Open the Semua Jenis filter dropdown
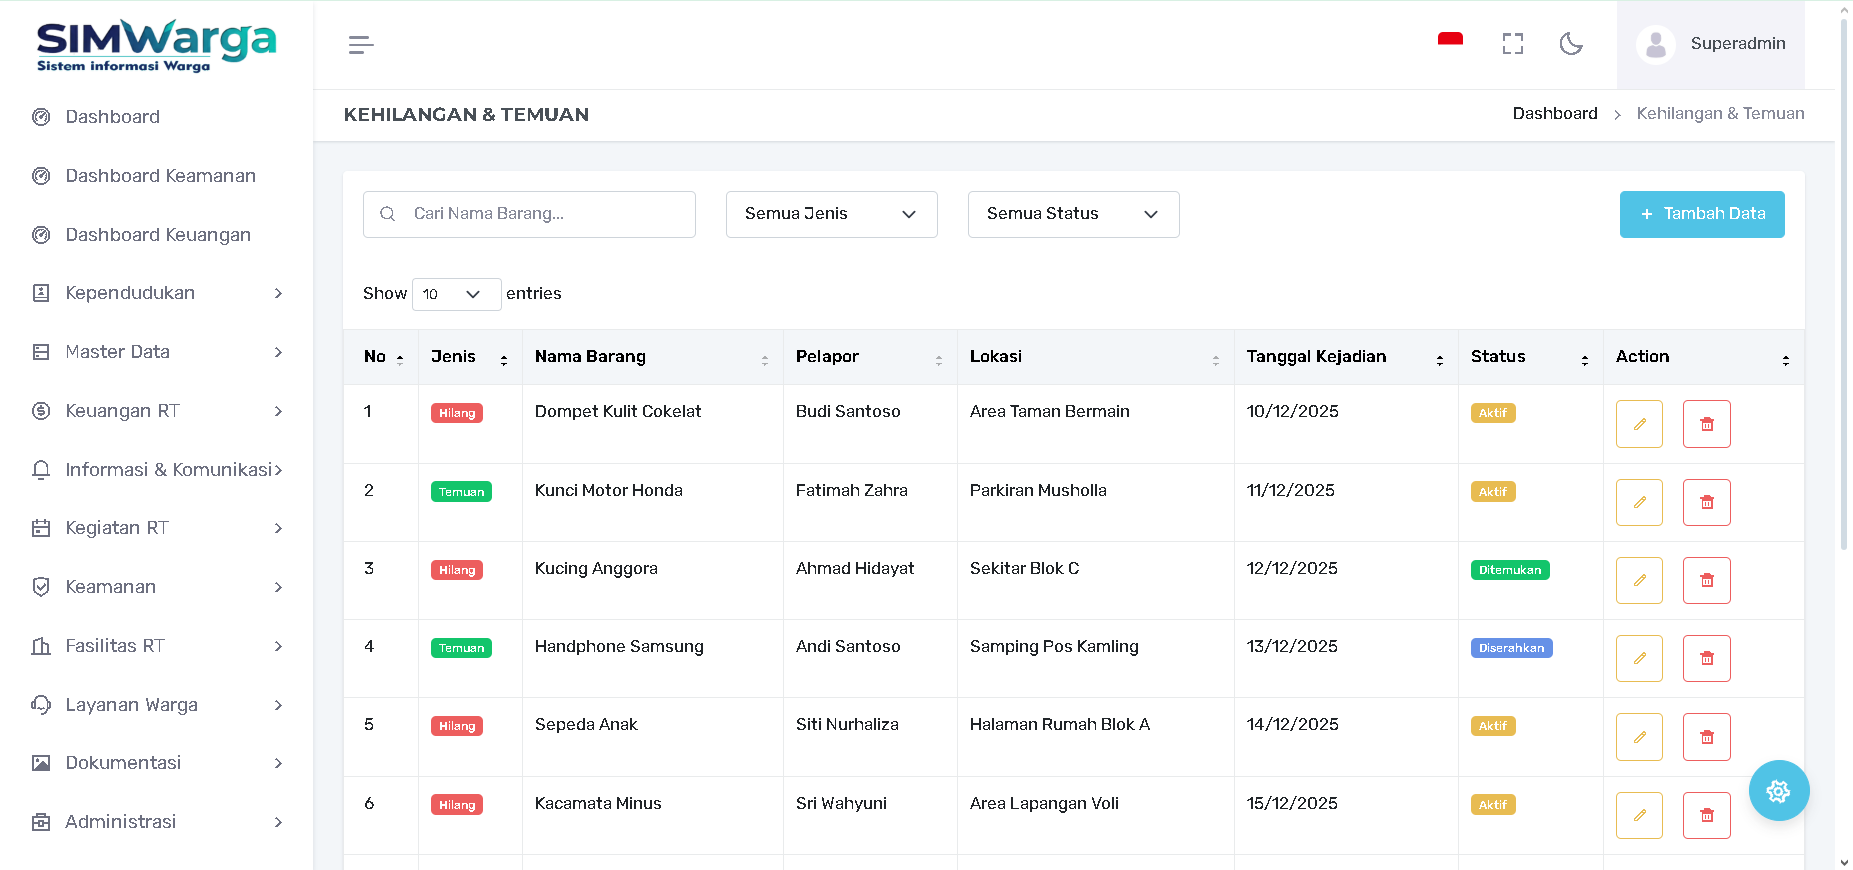The width and height of the screenshot is (1853, 870). point(831,214)
